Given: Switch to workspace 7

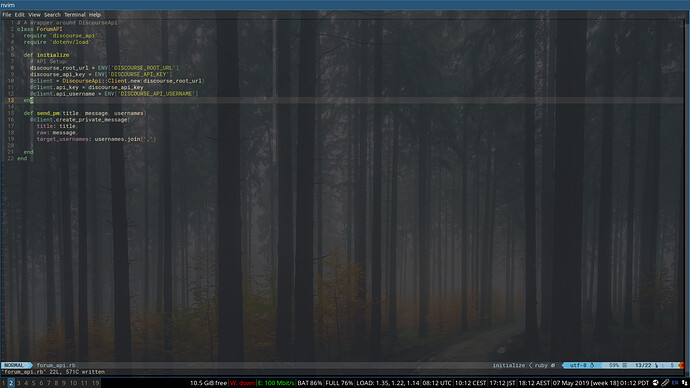Looking at the screenshot, I should (49, 383).
